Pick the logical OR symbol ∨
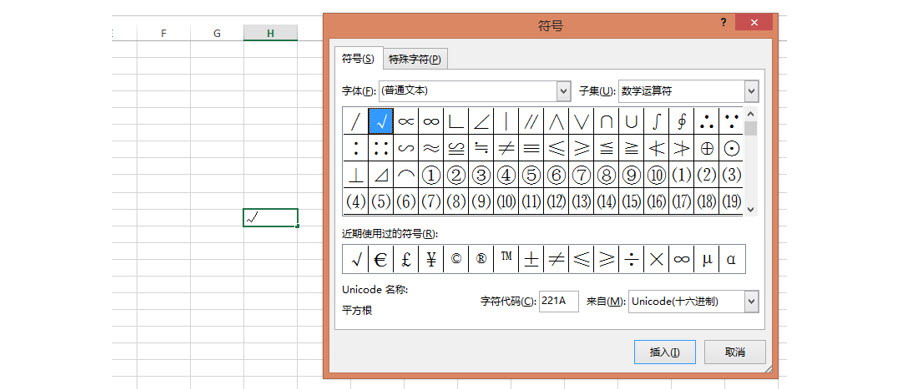 pyautogui.click(x=581, y=121)
